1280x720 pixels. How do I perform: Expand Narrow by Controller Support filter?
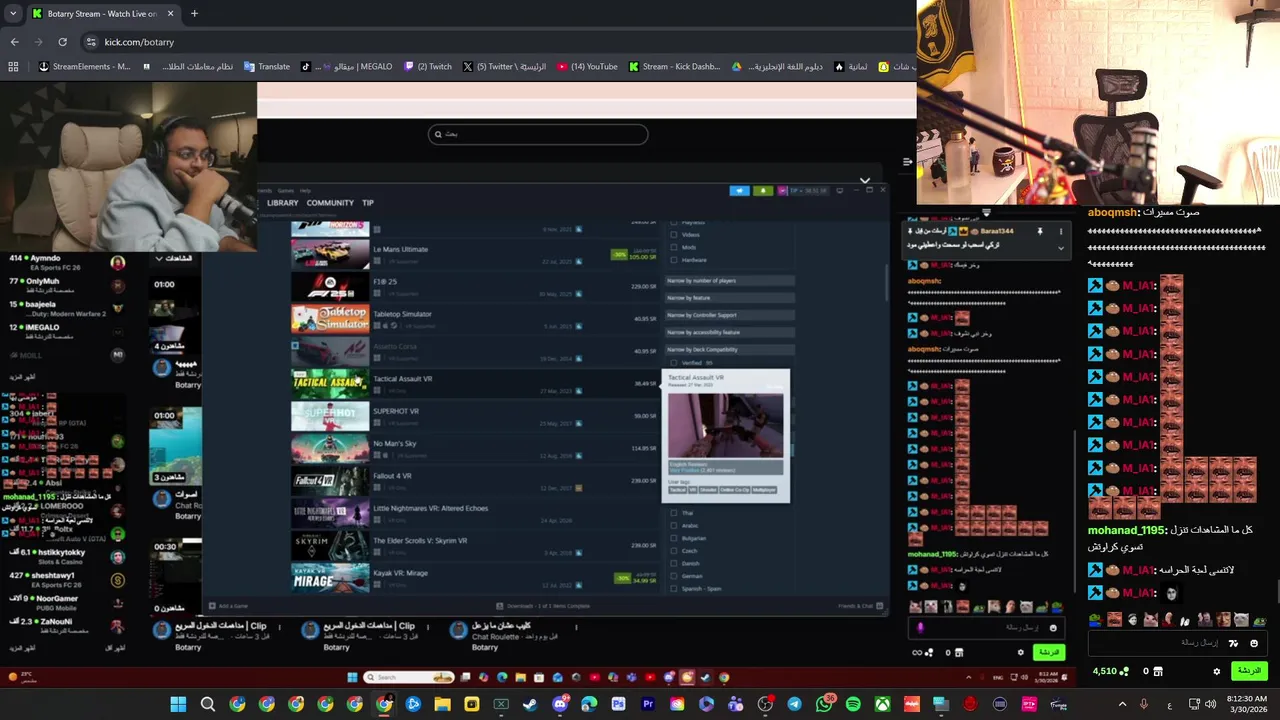[730, 315]
